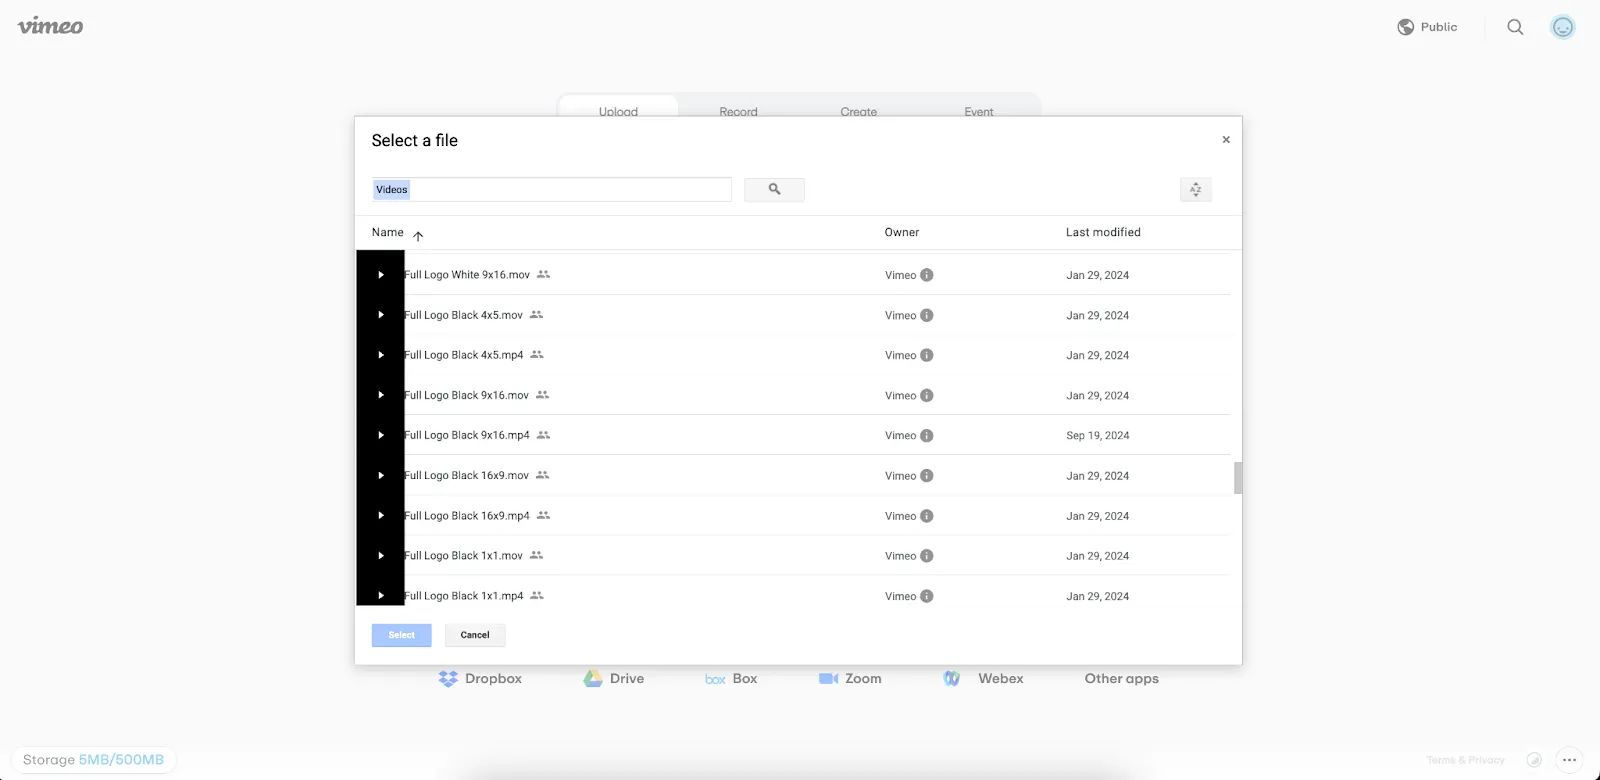Show owner info for Full Logo Black 9x16.mov
Screen dimensions: 1600x780
click(927, 395)
